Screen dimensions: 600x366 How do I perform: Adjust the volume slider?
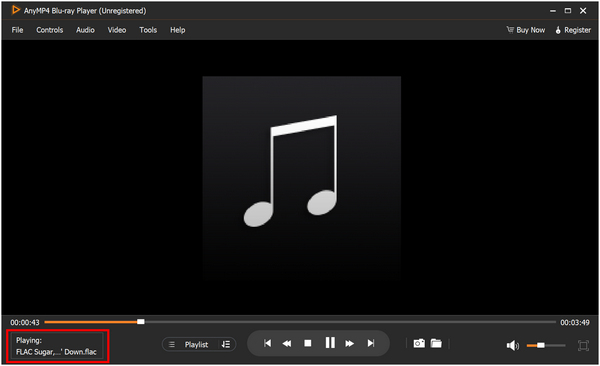pos(546,345)
